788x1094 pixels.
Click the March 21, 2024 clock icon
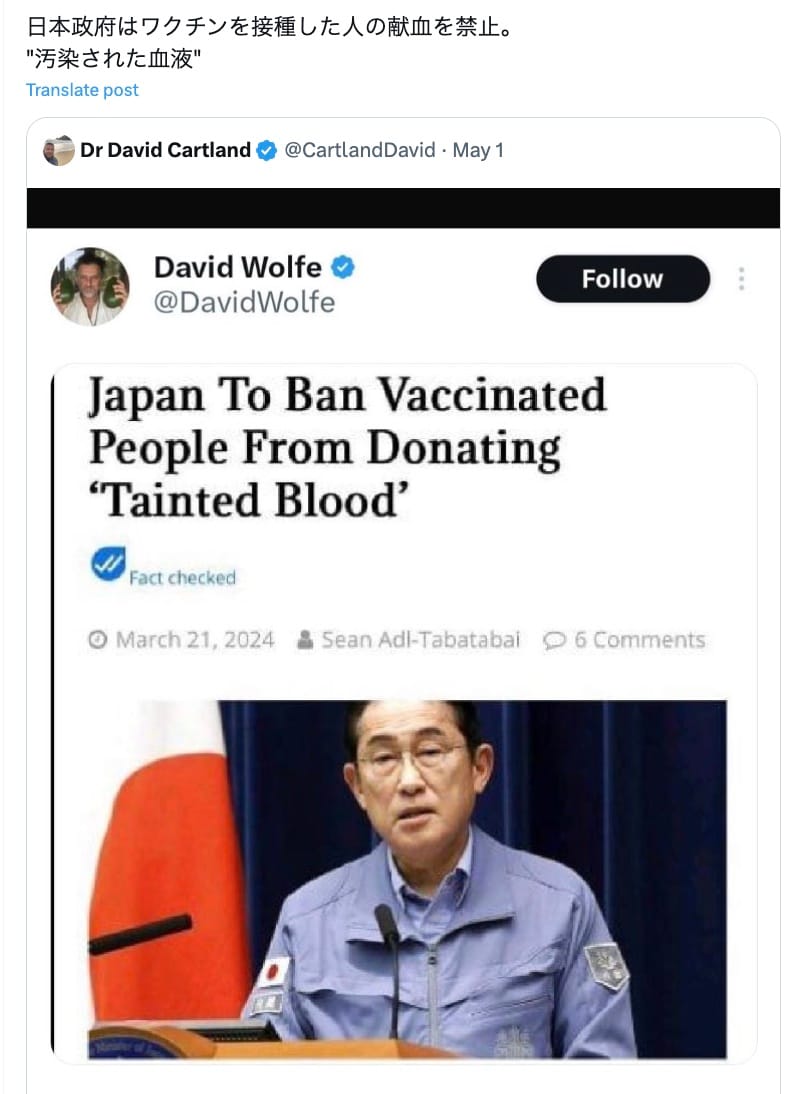coord(98,640)
